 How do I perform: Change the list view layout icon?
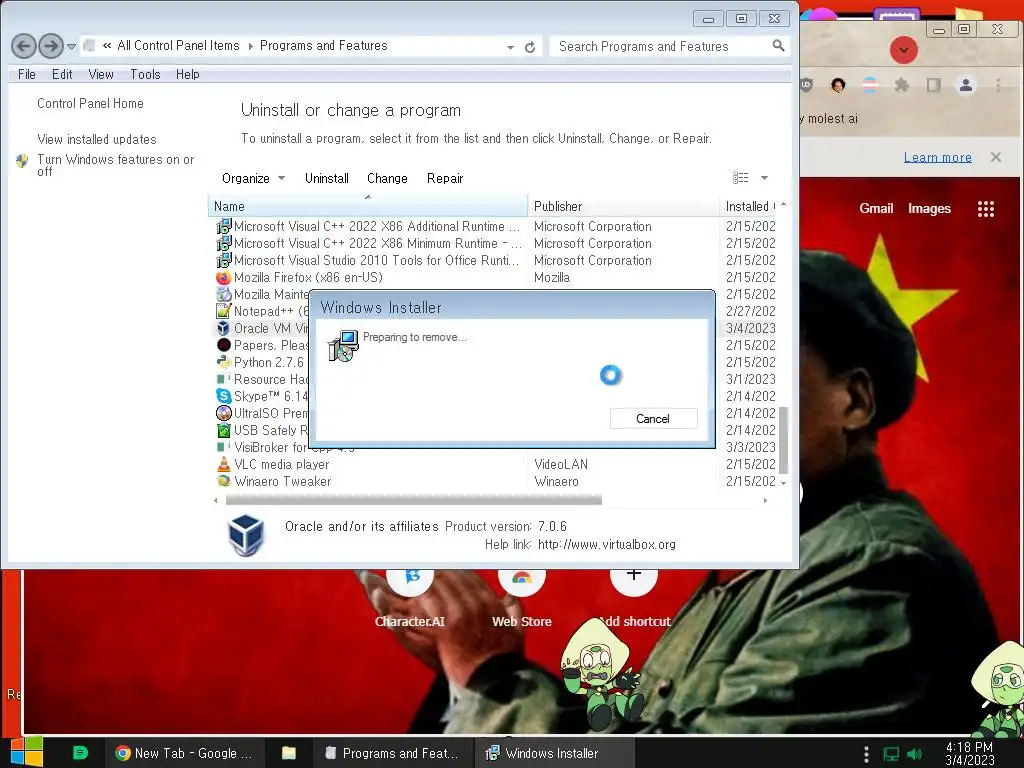(741, 178)
